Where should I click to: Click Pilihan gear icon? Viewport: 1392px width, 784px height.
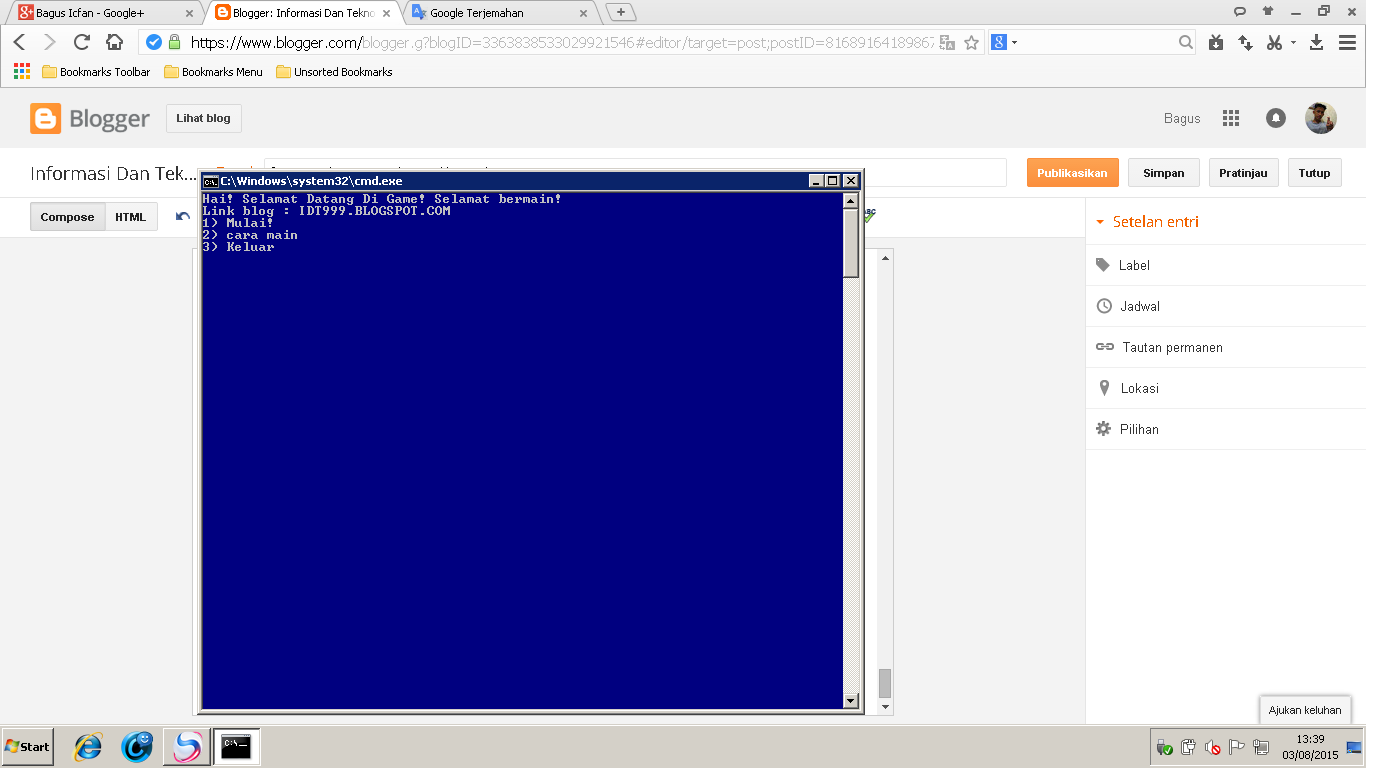[1104, 429]
